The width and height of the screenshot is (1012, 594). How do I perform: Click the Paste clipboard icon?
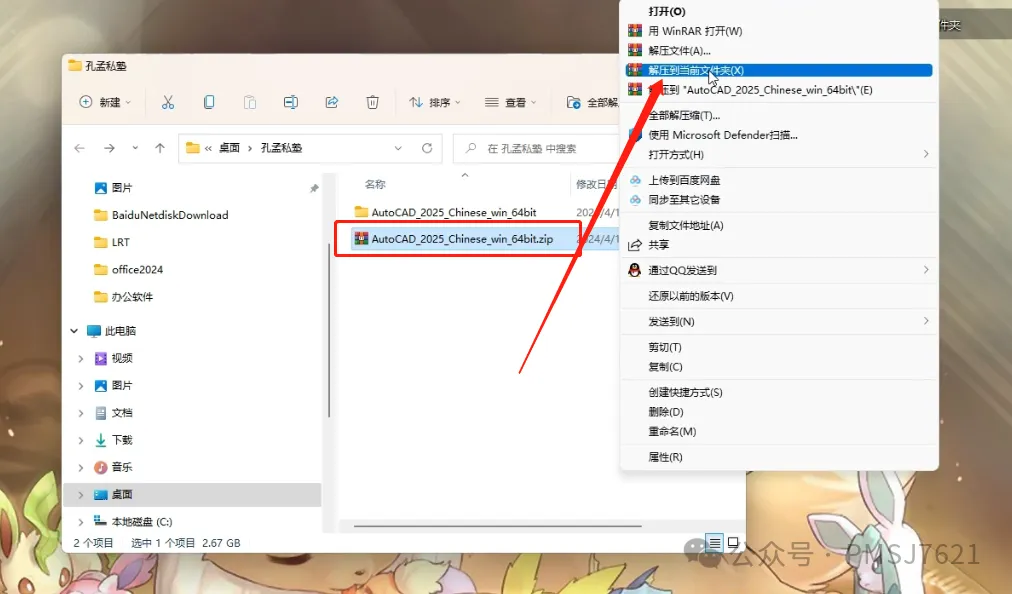[x=250, y=102]
